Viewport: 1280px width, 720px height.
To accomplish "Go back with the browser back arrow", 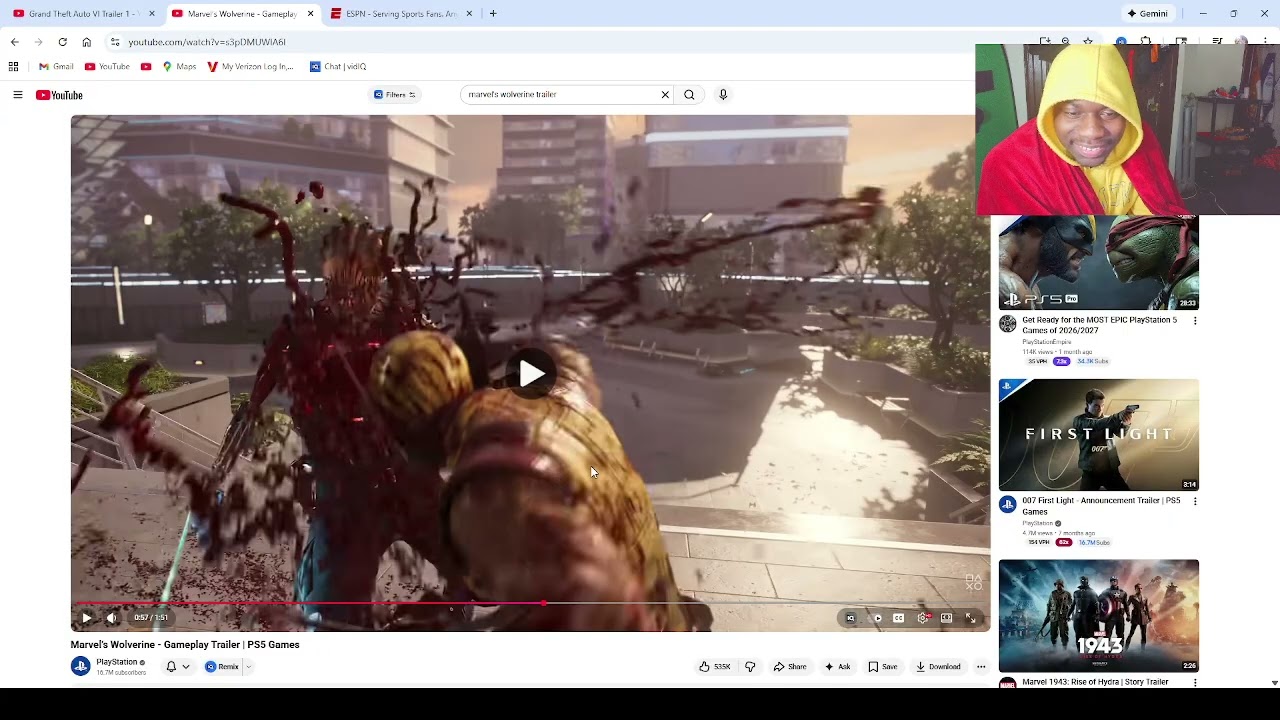I will (14, 42).
